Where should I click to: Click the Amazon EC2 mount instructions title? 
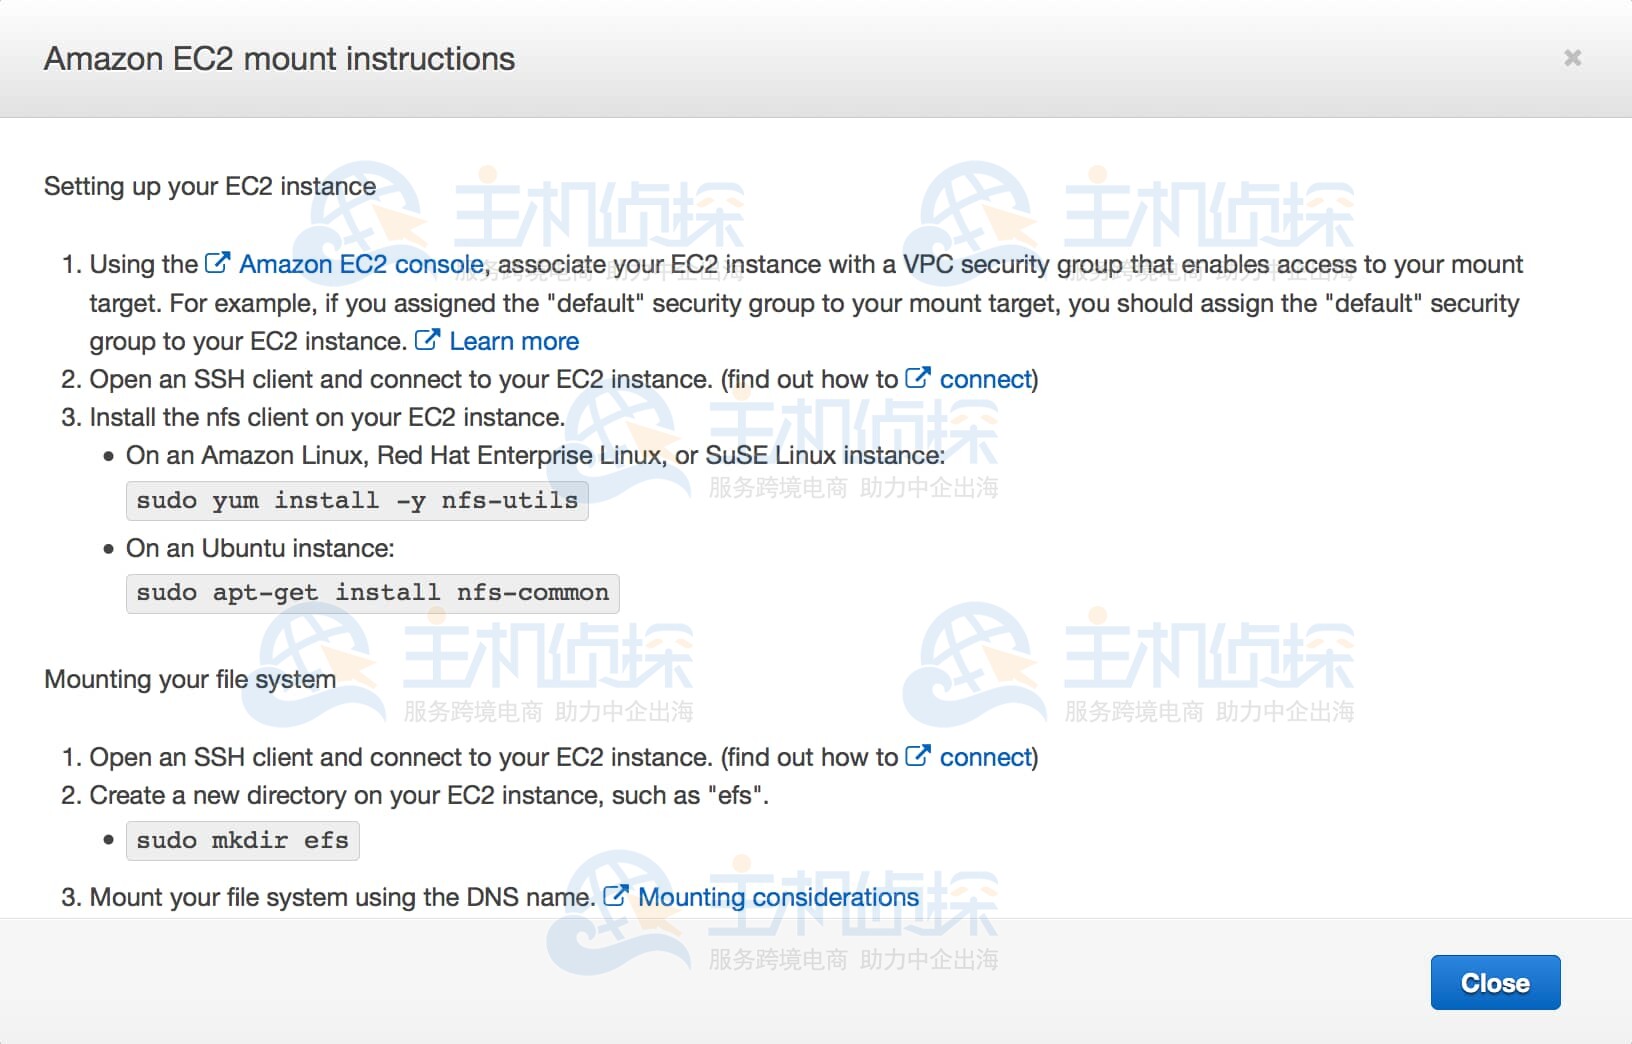click(279, 59)
